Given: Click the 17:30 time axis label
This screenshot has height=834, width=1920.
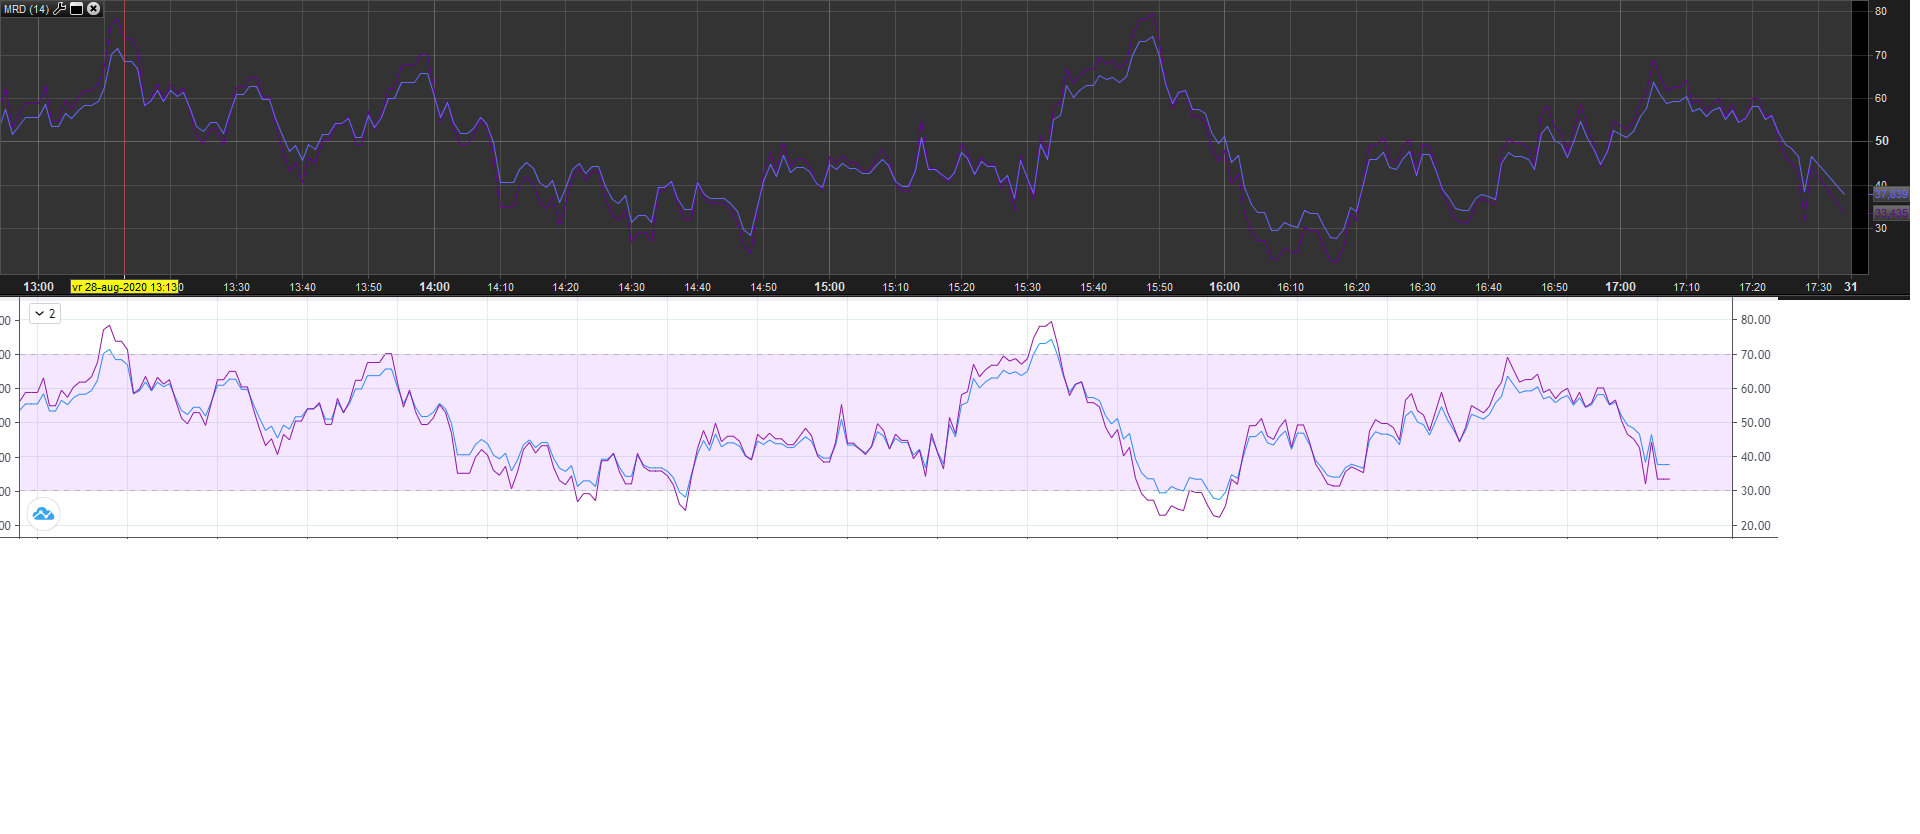Looking at the screenshot, I should pyautogui.click(x=1818, y=287).
